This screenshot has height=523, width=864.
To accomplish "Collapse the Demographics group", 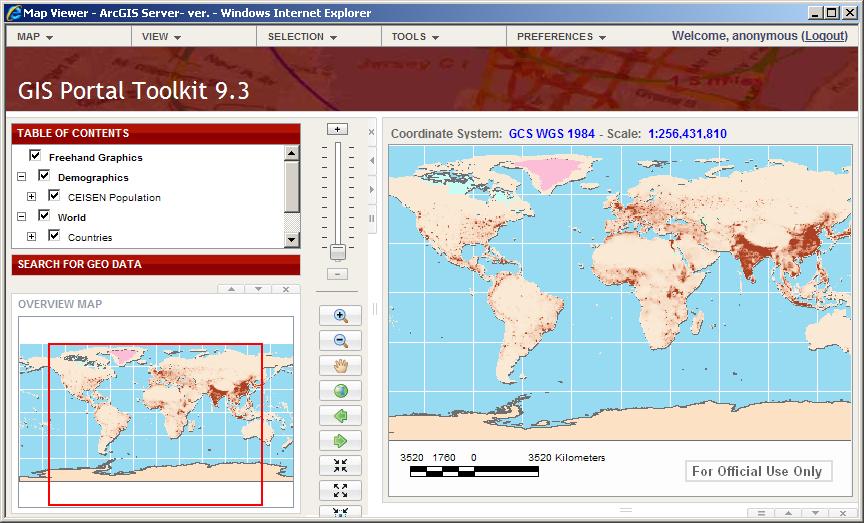I will (x=21, y=177).
